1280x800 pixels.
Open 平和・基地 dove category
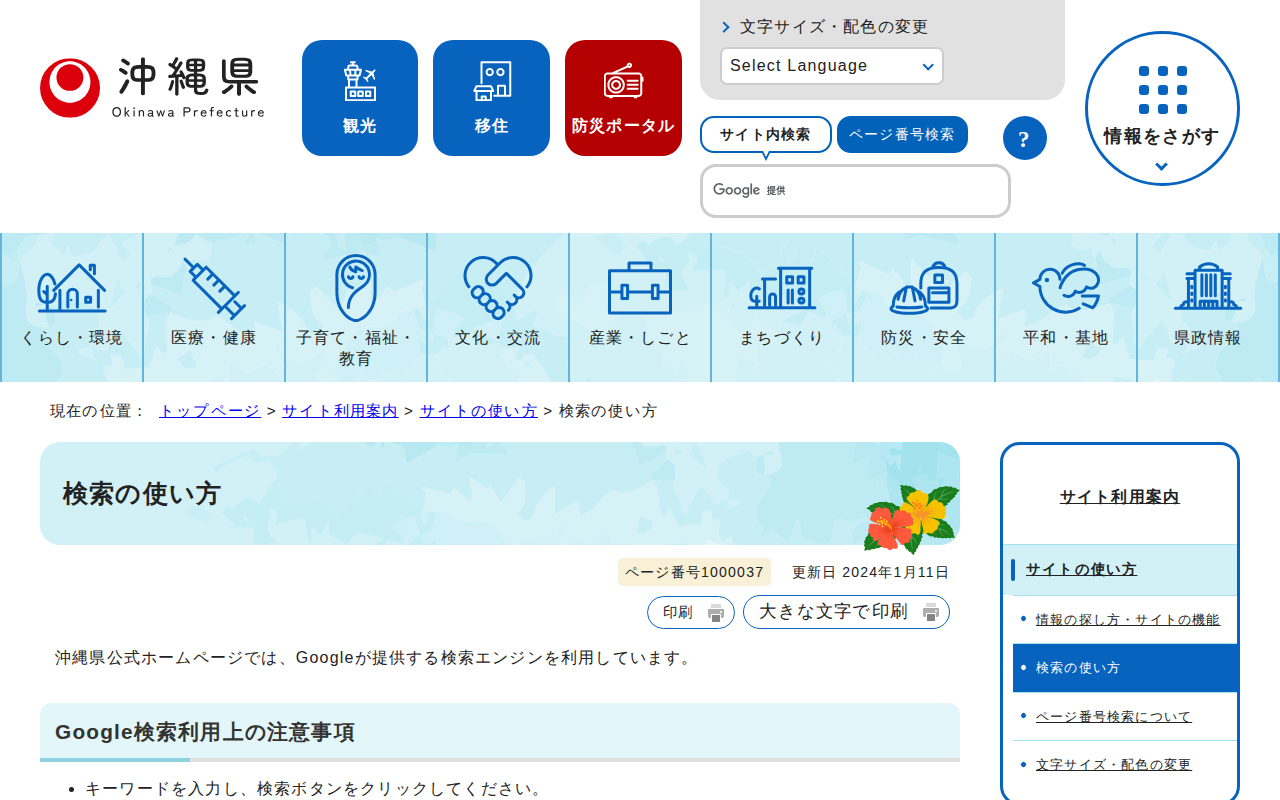(x=1066, y=308)
